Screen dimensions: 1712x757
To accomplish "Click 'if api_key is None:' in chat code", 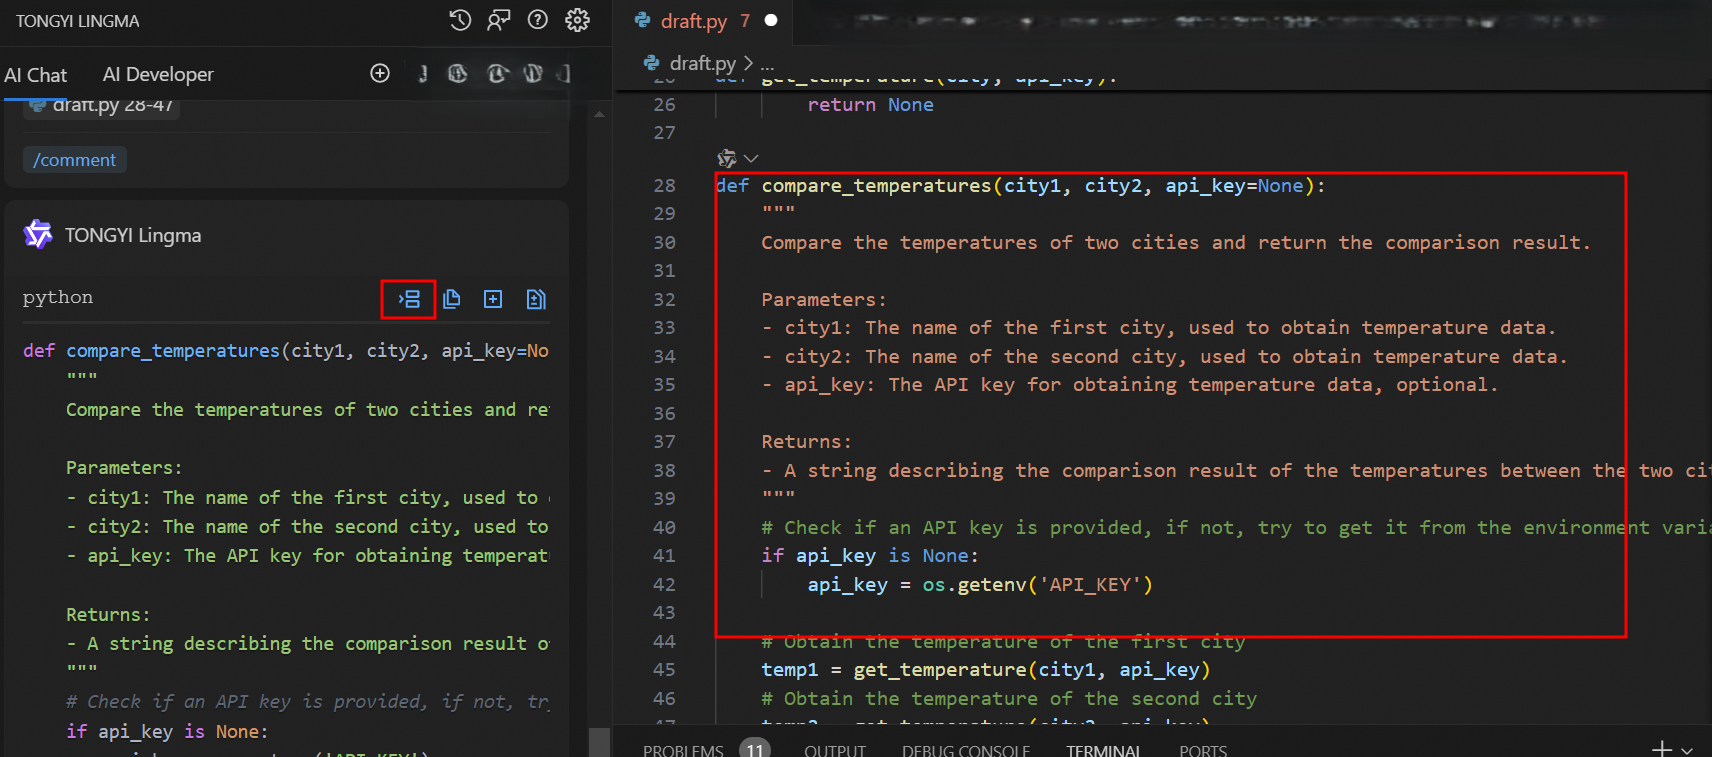I will click(x=167, y=731).
